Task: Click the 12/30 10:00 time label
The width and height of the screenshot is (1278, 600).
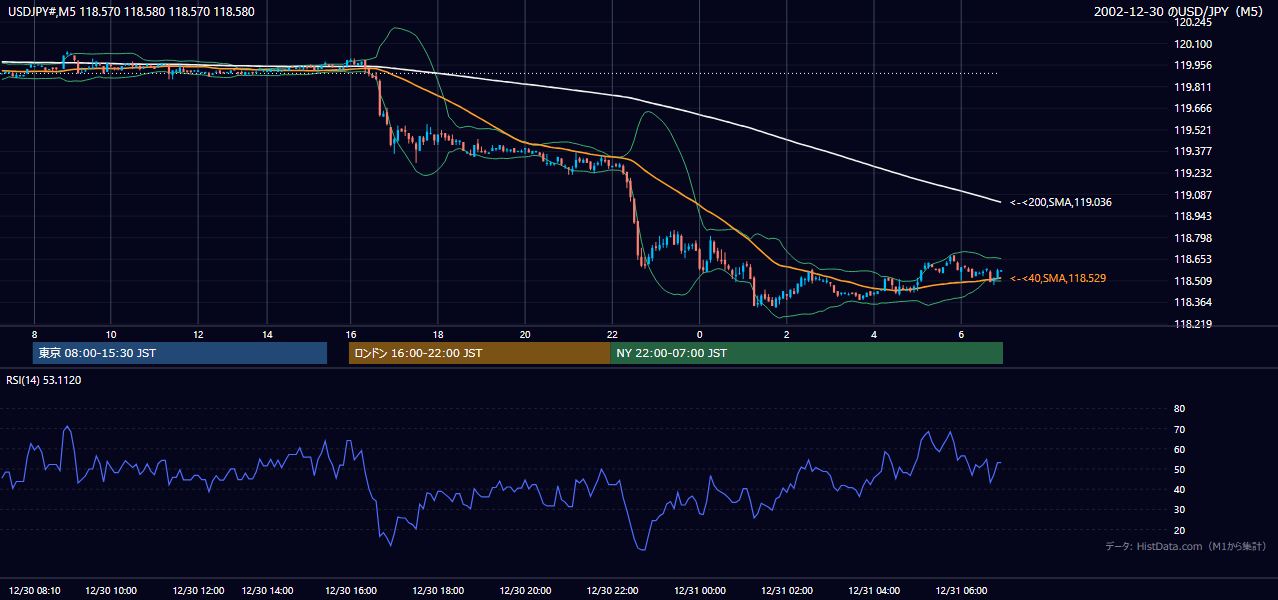Action: [111, 590]
